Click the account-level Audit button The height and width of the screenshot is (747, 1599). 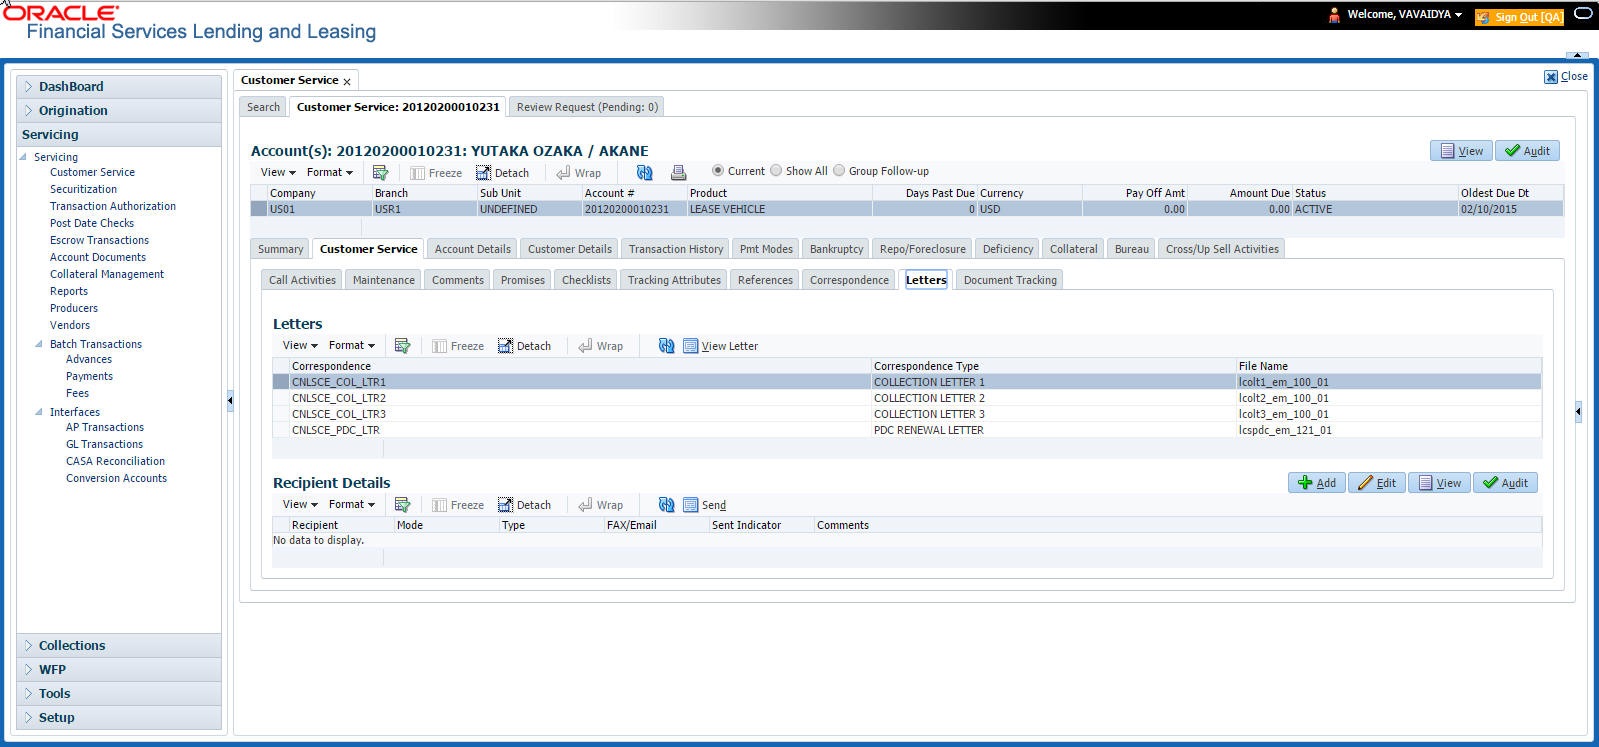pos(1527,151)
